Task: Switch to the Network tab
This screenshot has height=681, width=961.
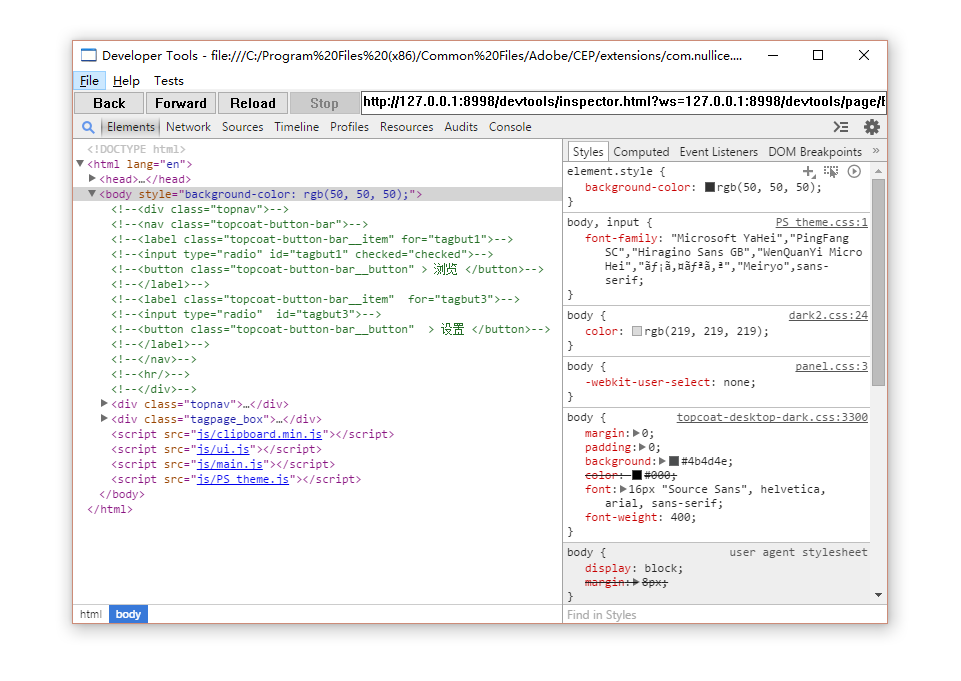Action: click(188, 127)
